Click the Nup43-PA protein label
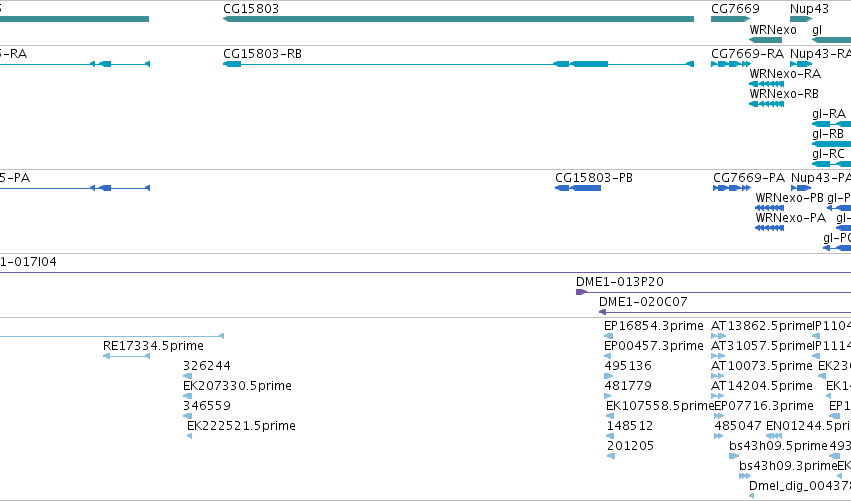 (x=821, y=178)
